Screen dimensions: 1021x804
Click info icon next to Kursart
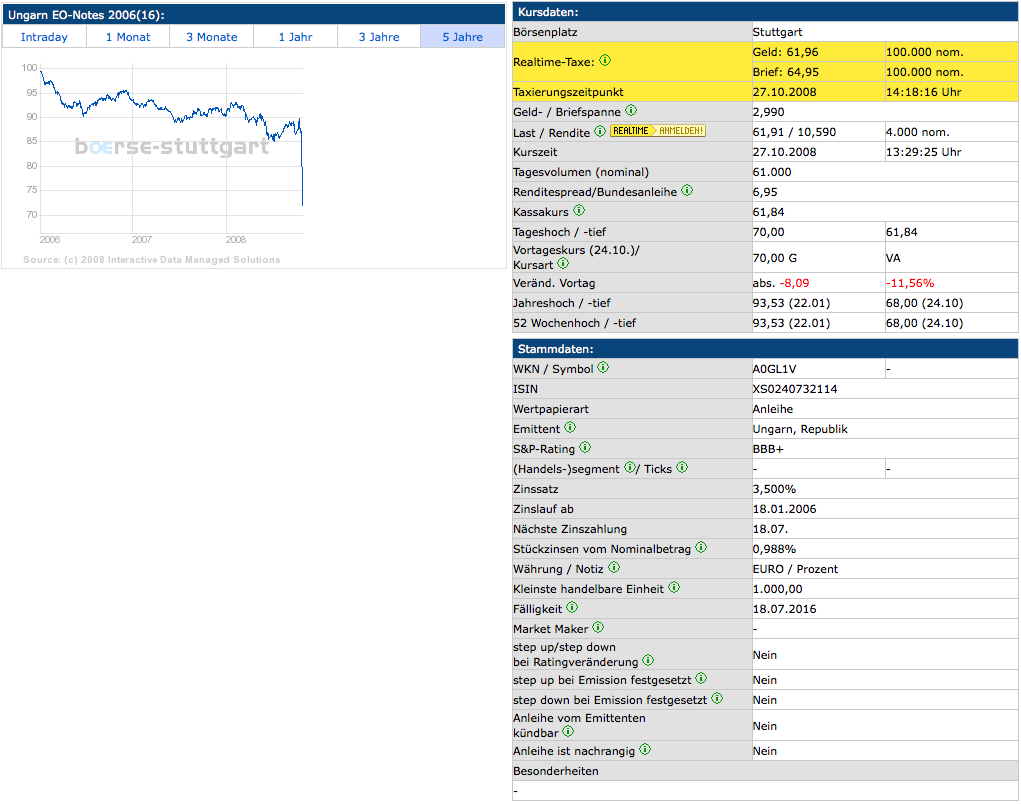click(563, 264)
